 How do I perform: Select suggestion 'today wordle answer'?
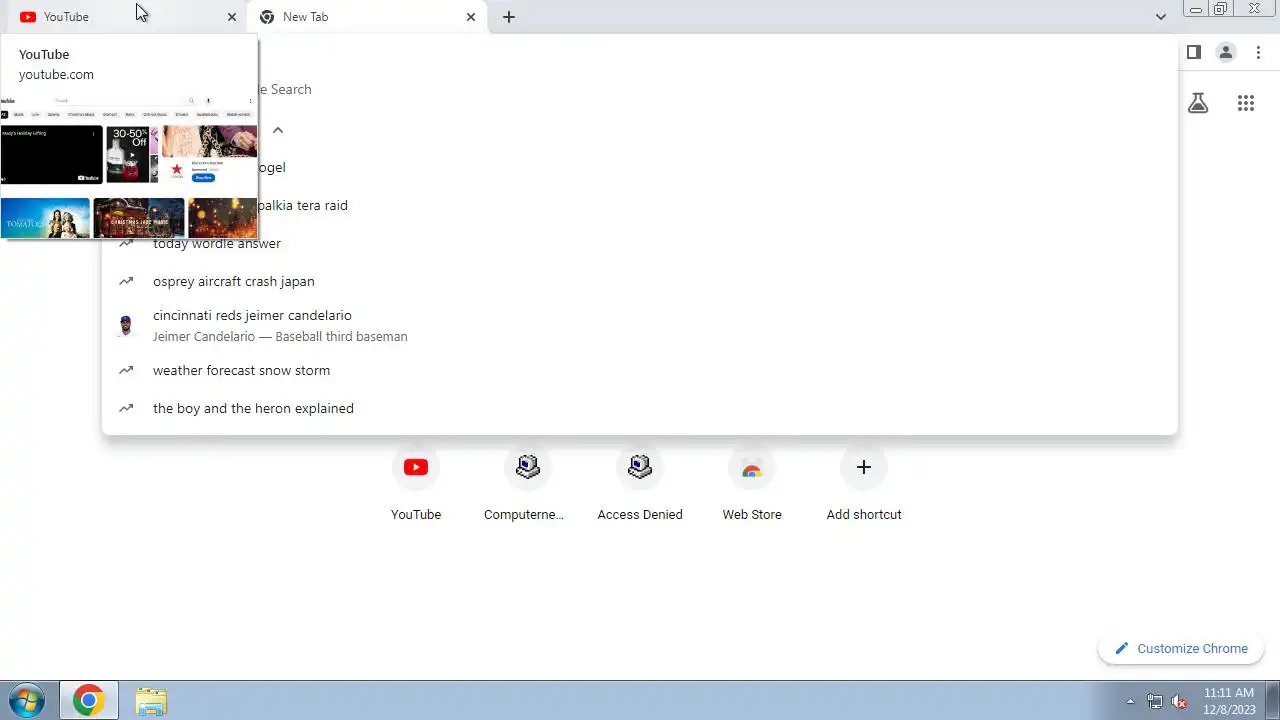coord(640,243)
